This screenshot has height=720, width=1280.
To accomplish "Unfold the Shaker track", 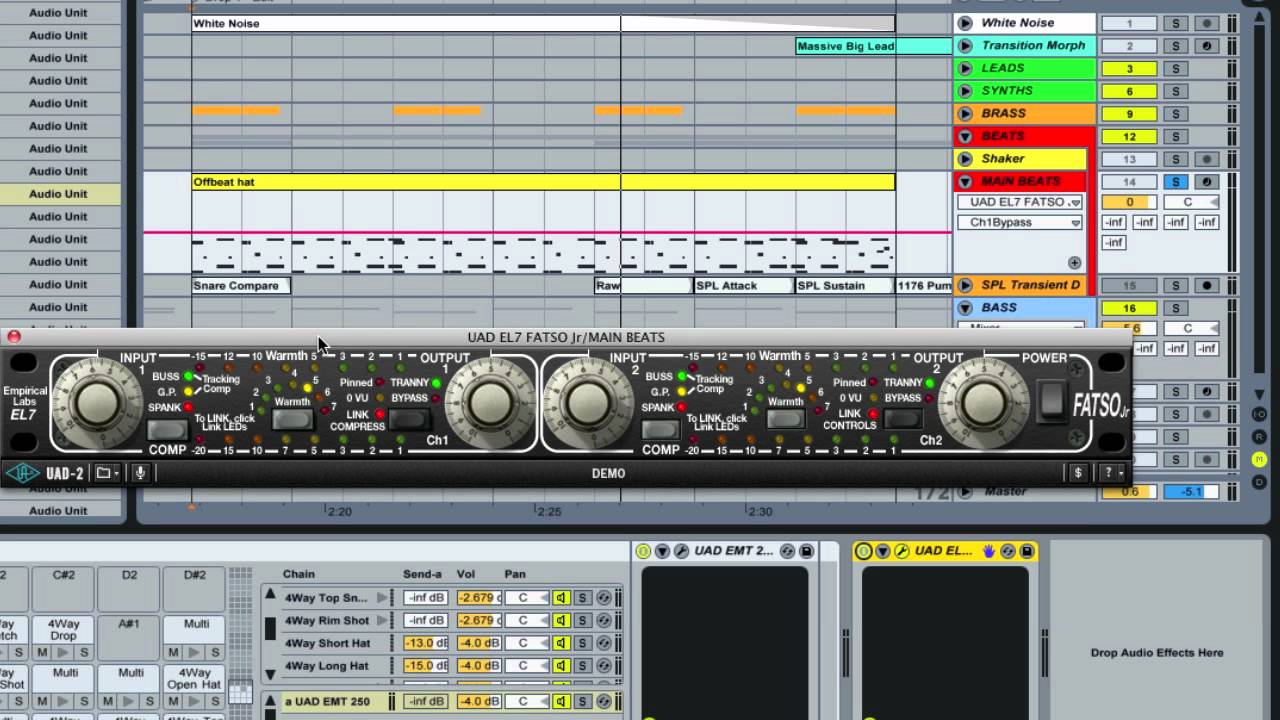I will pos(965,159).
